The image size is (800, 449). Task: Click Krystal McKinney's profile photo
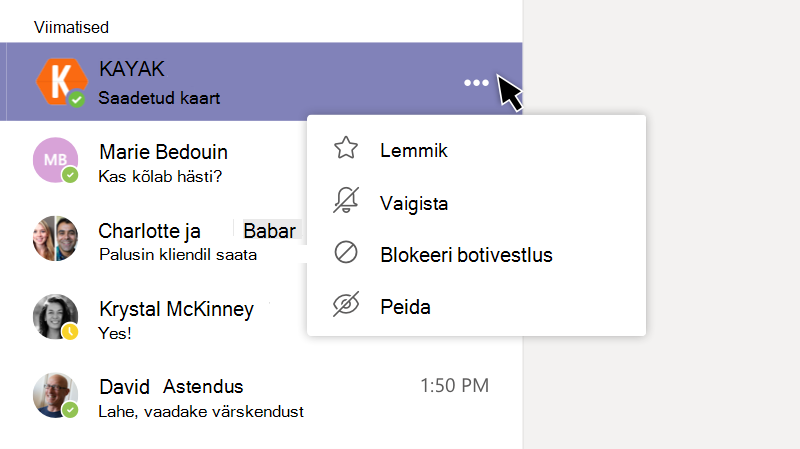(x=56, y=317)
